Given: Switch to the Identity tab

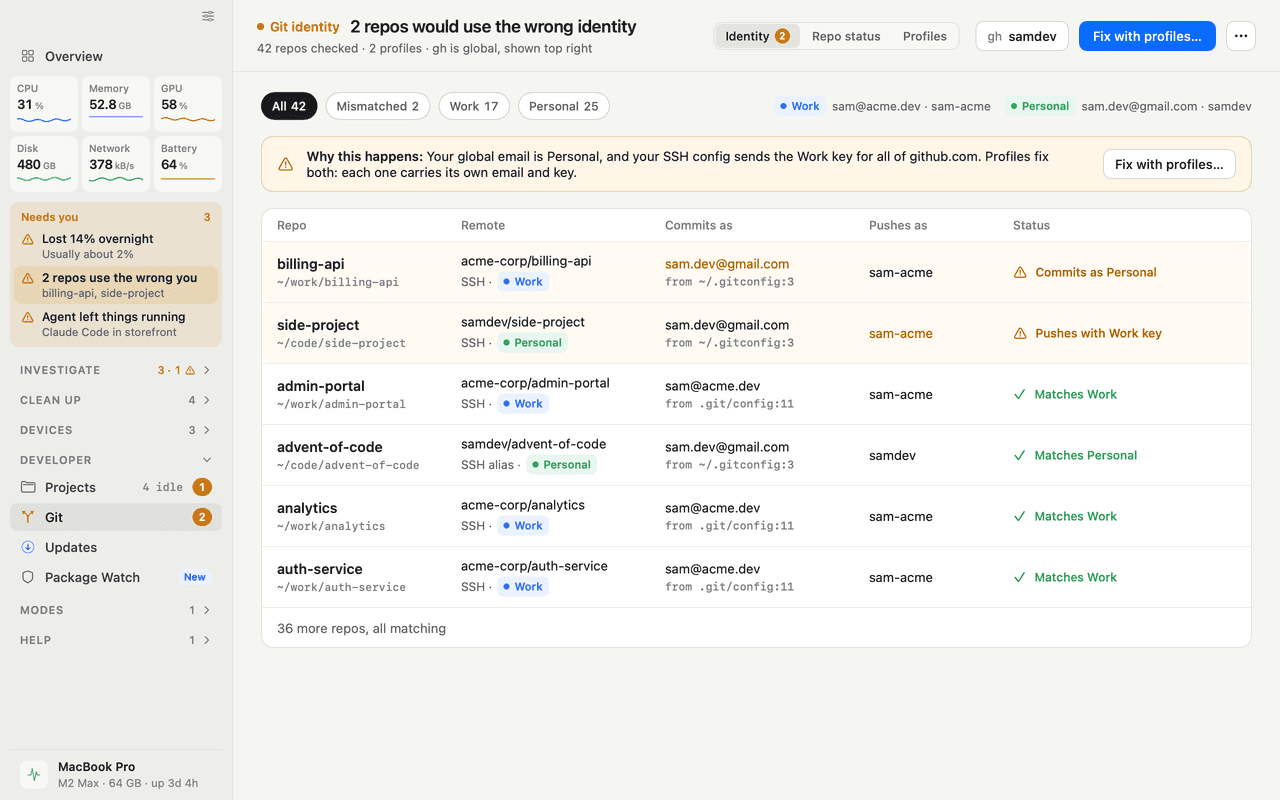Looking at the screenshot, I should 757,36.
